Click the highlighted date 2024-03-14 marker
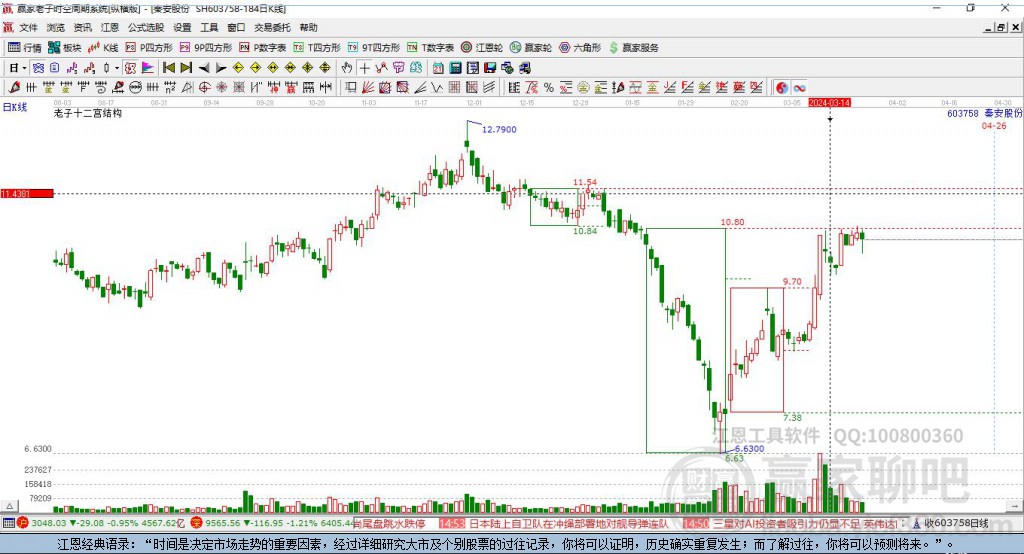The width and height of the screenshot is (1024, 554). [829, 103]
